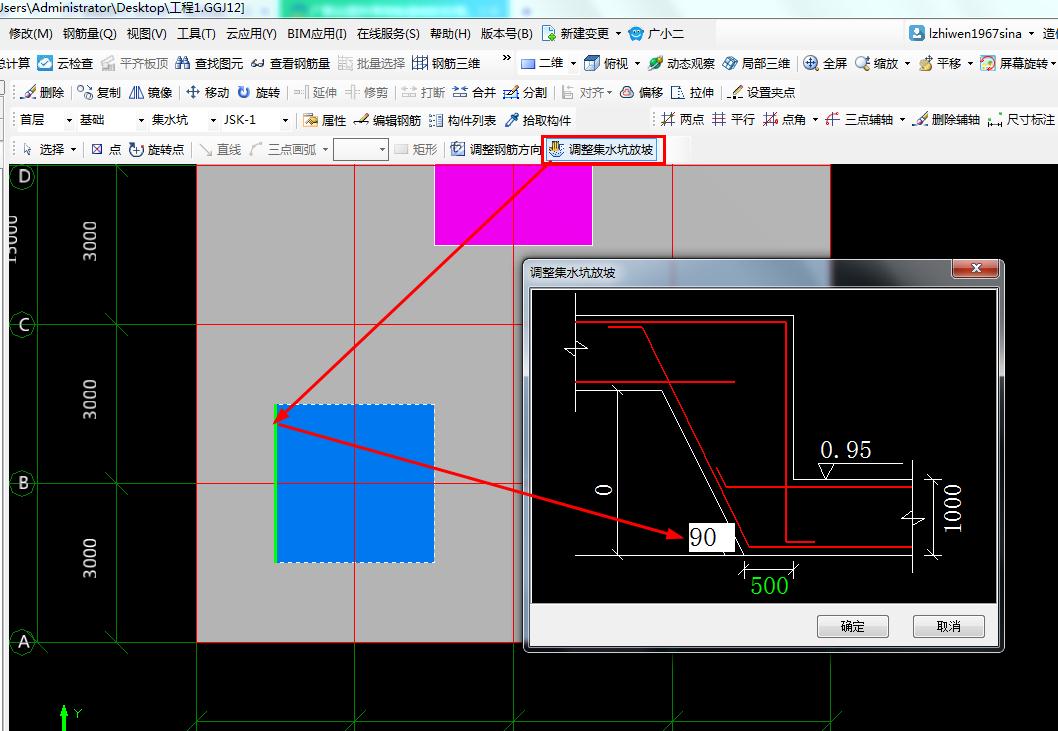Click the 编辑钢筋 edit rebar tool
Screen dimensions: 1058x731
tap(387, 120)
